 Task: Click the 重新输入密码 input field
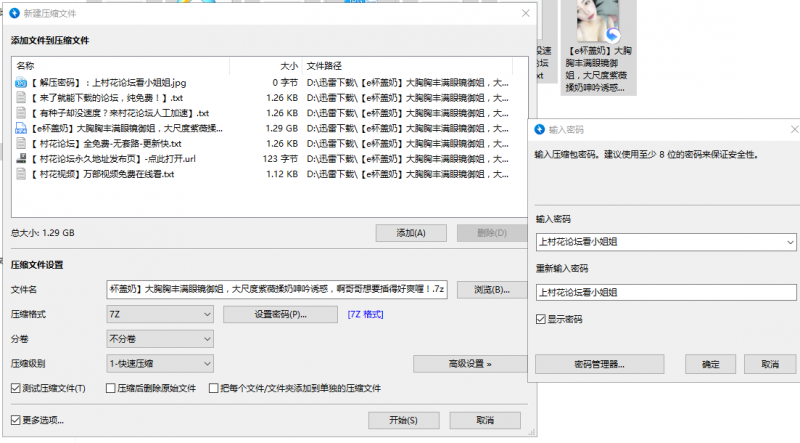(665, 293)
